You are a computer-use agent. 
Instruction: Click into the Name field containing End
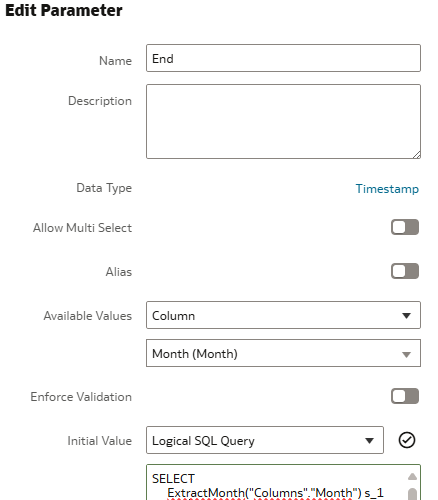tap(283, 58)
